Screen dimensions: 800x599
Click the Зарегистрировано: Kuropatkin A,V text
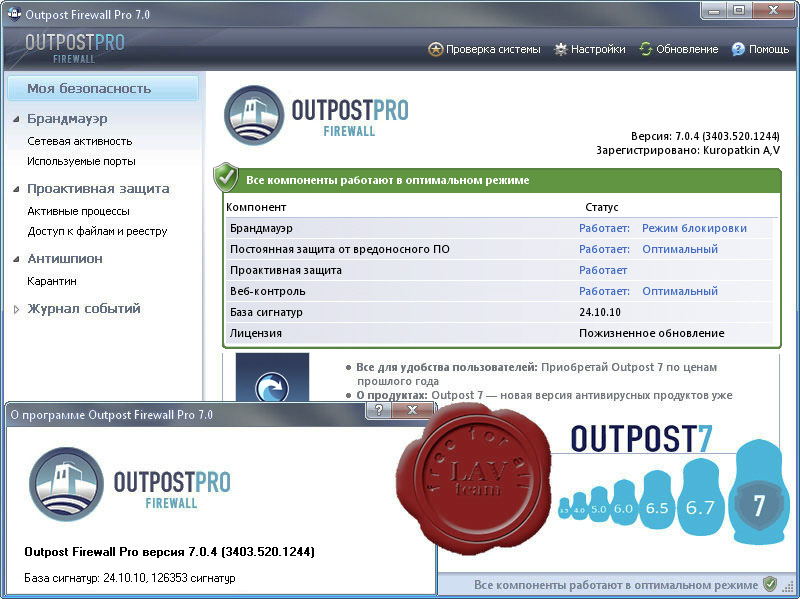pos(688,151)
